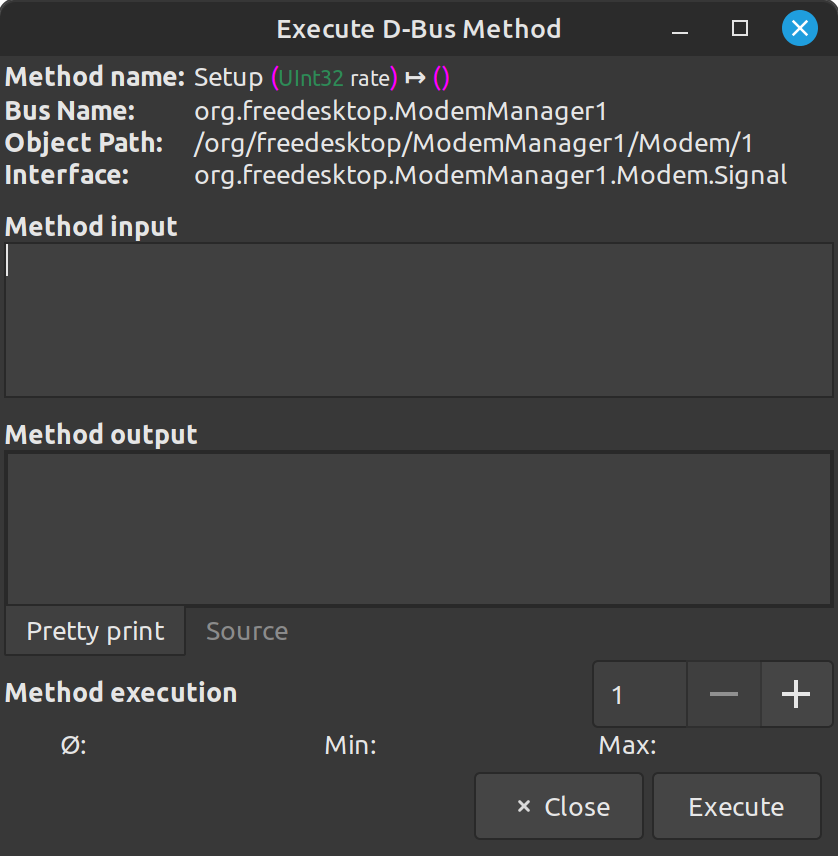838x856 pixels.
Task: Select the Modem.Signal interface text
Action: [x=490, y=176]
